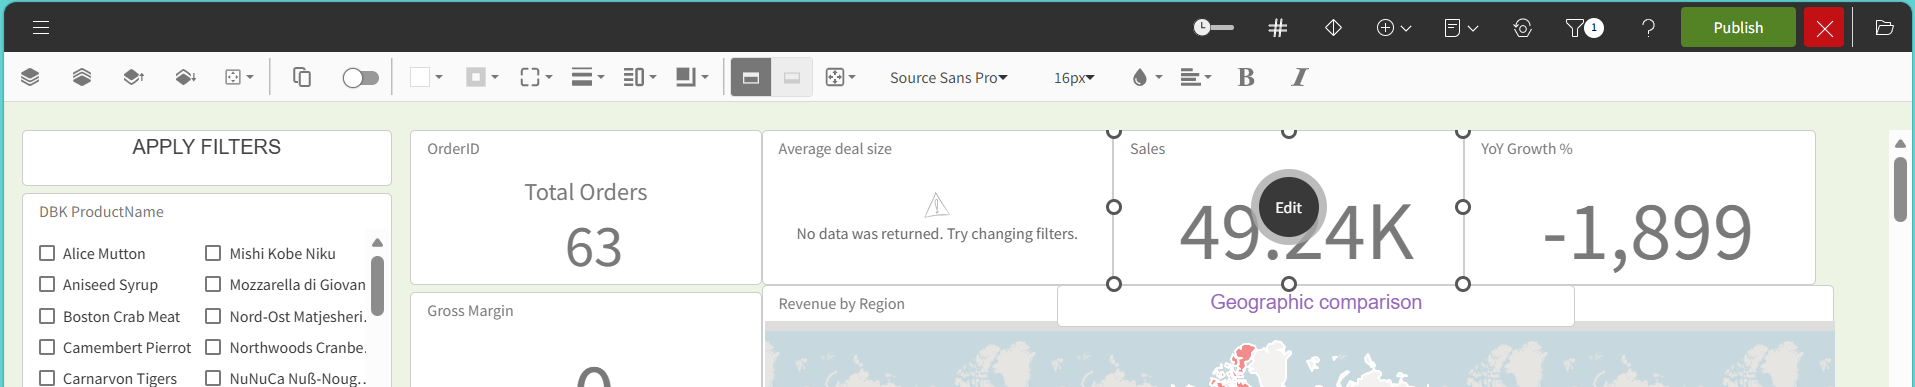Open the Source Sans Pro font dropdown

tap(949, 78)
